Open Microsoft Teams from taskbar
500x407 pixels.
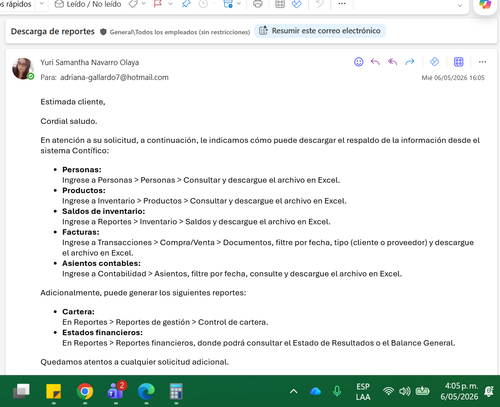(116, 391)
